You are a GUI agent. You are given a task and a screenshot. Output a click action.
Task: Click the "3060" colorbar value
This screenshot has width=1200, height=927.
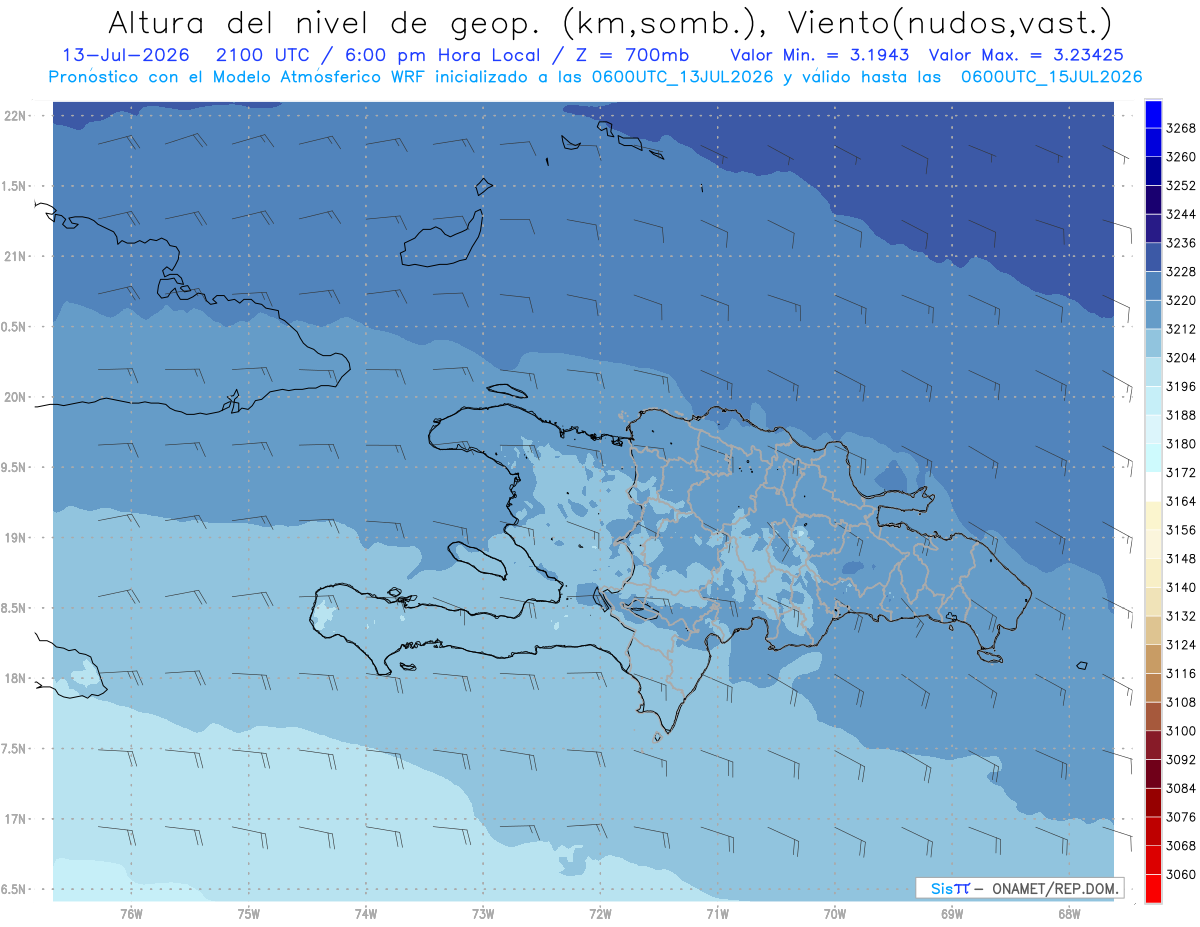pos(1181,874)
